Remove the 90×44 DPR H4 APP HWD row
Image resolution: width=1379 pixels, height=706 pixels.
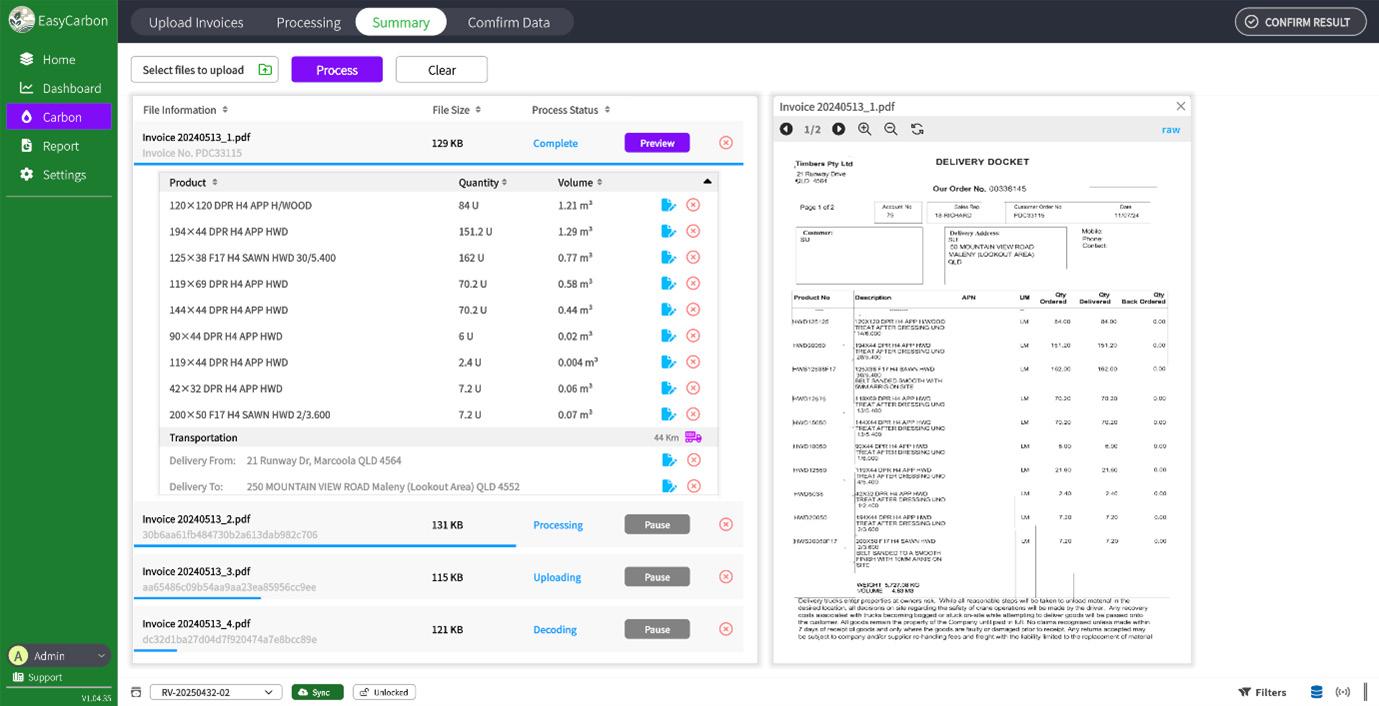coord(693,336)
